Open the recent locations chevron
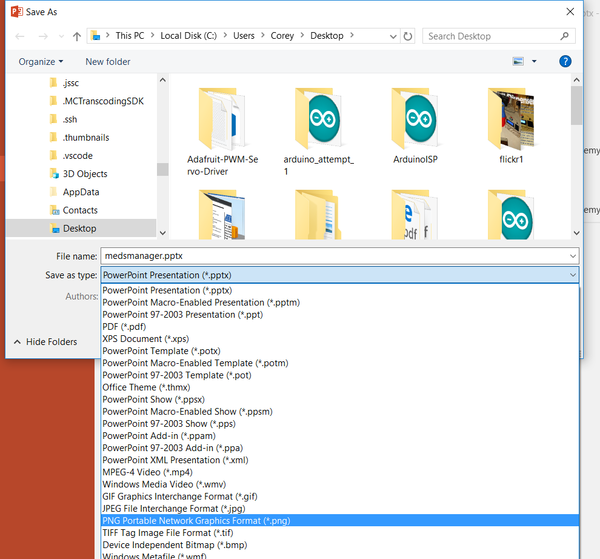 61,36
